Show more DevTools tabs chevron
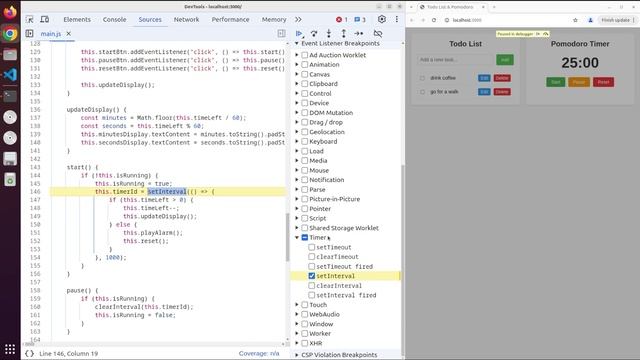Screen dimensions: 640x360 click(298, 20)
